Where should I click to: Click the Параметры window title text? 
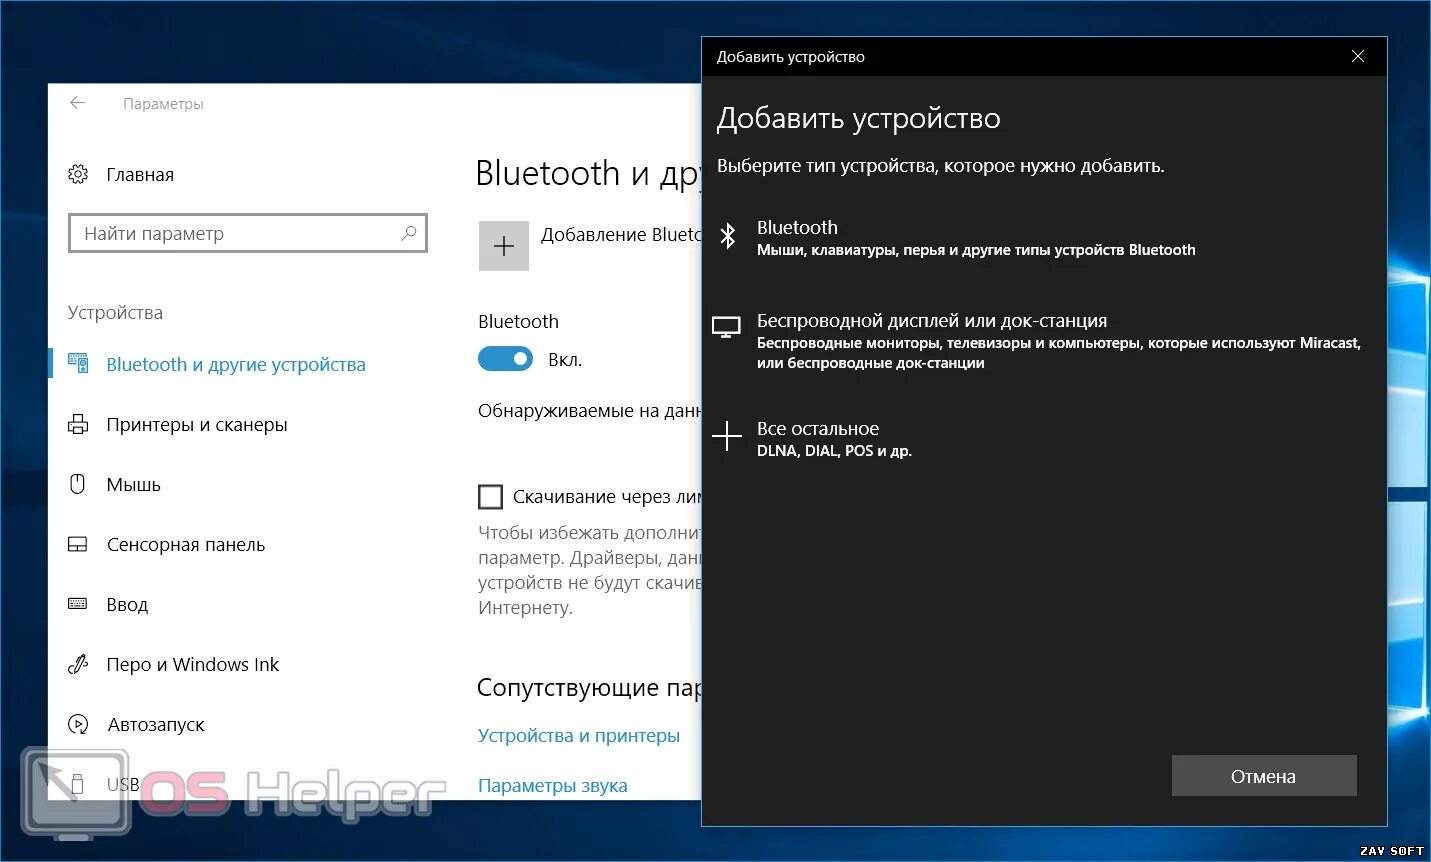tap(163, 103)
